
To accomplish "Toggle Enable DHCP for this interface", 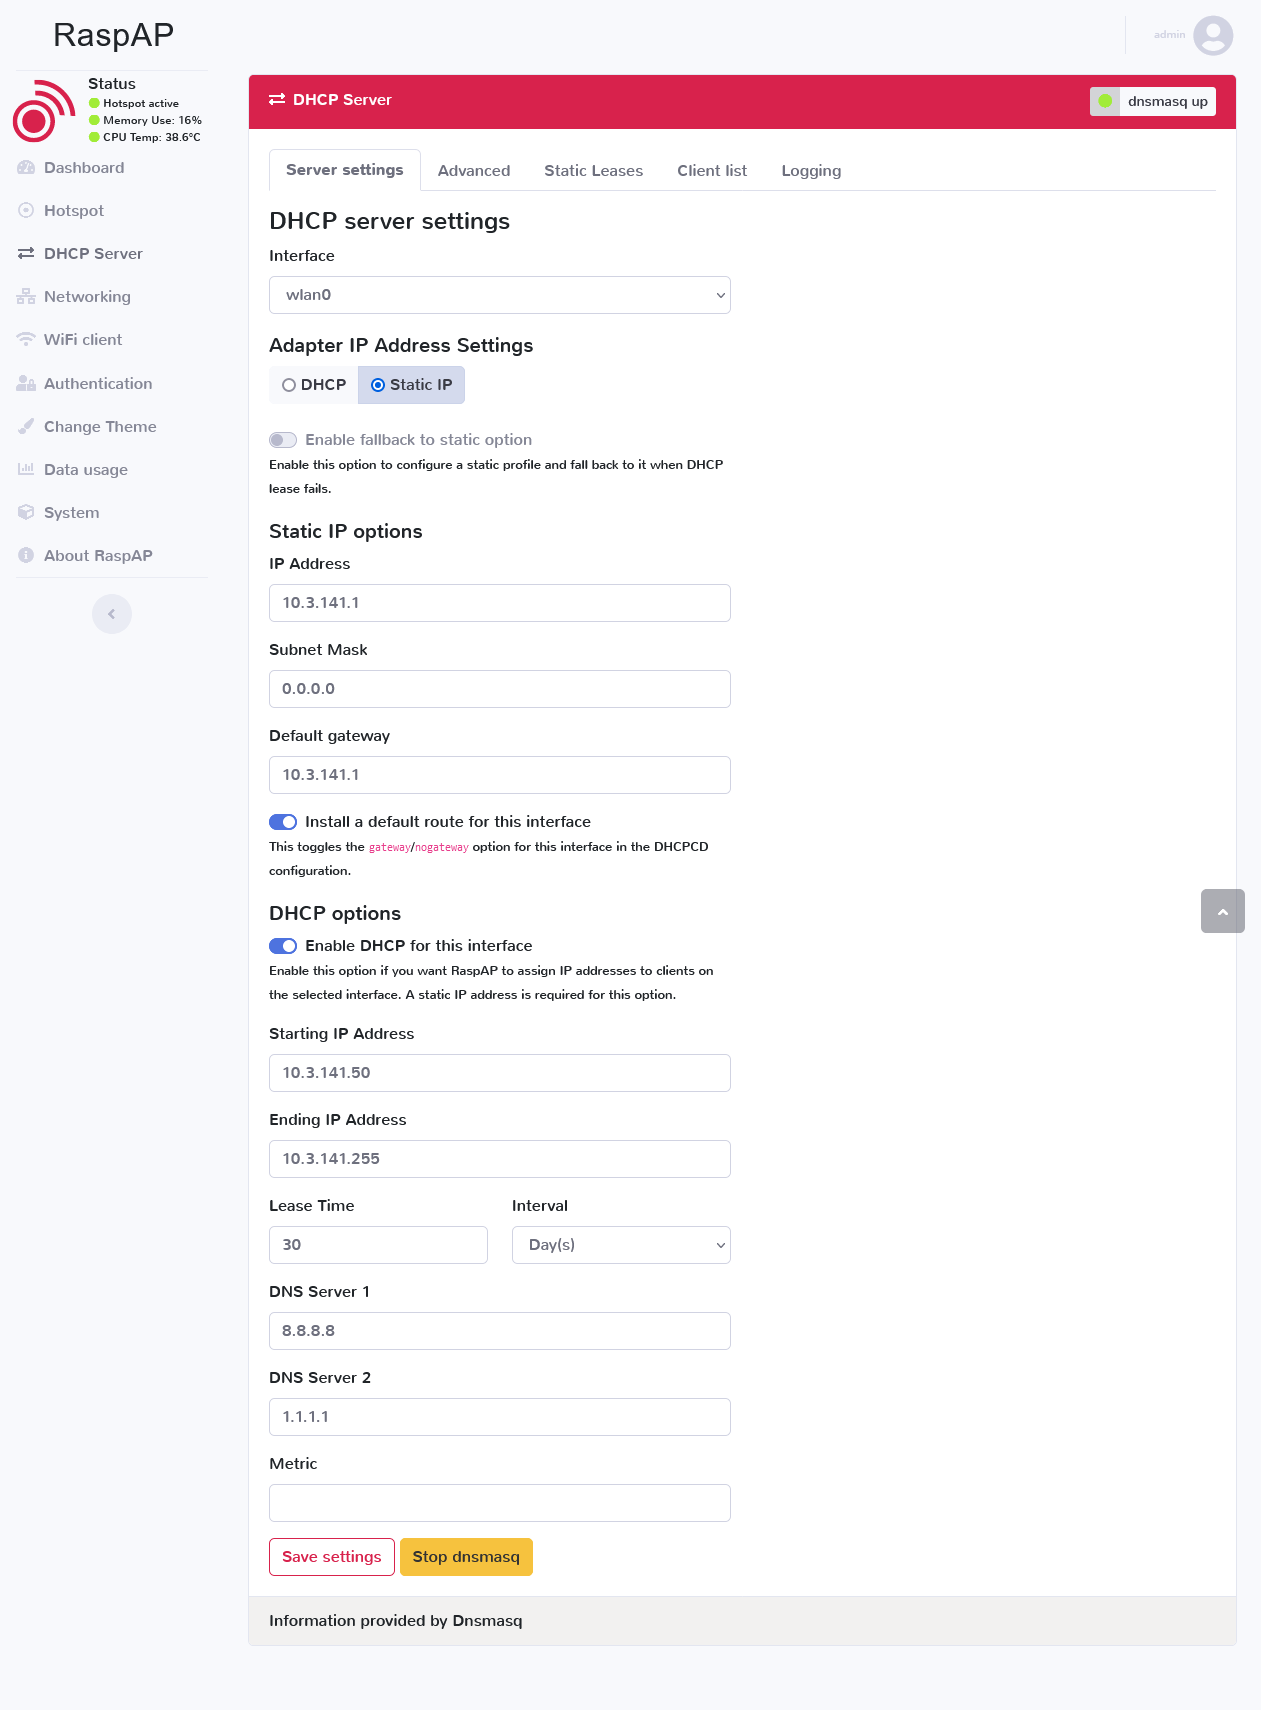I will pyautogui.click(x=283, y=946).
